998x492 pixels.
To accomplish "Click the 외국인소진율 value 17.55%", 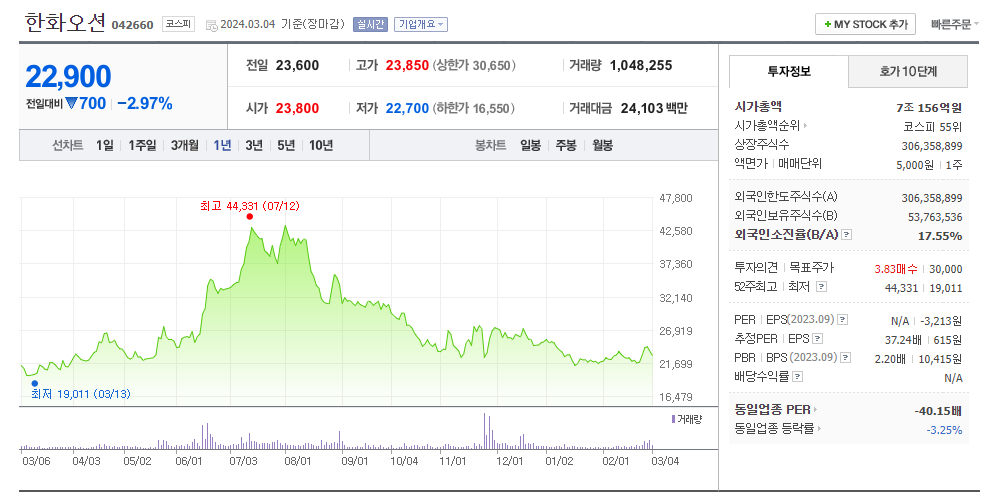I will tap(940, 235).
